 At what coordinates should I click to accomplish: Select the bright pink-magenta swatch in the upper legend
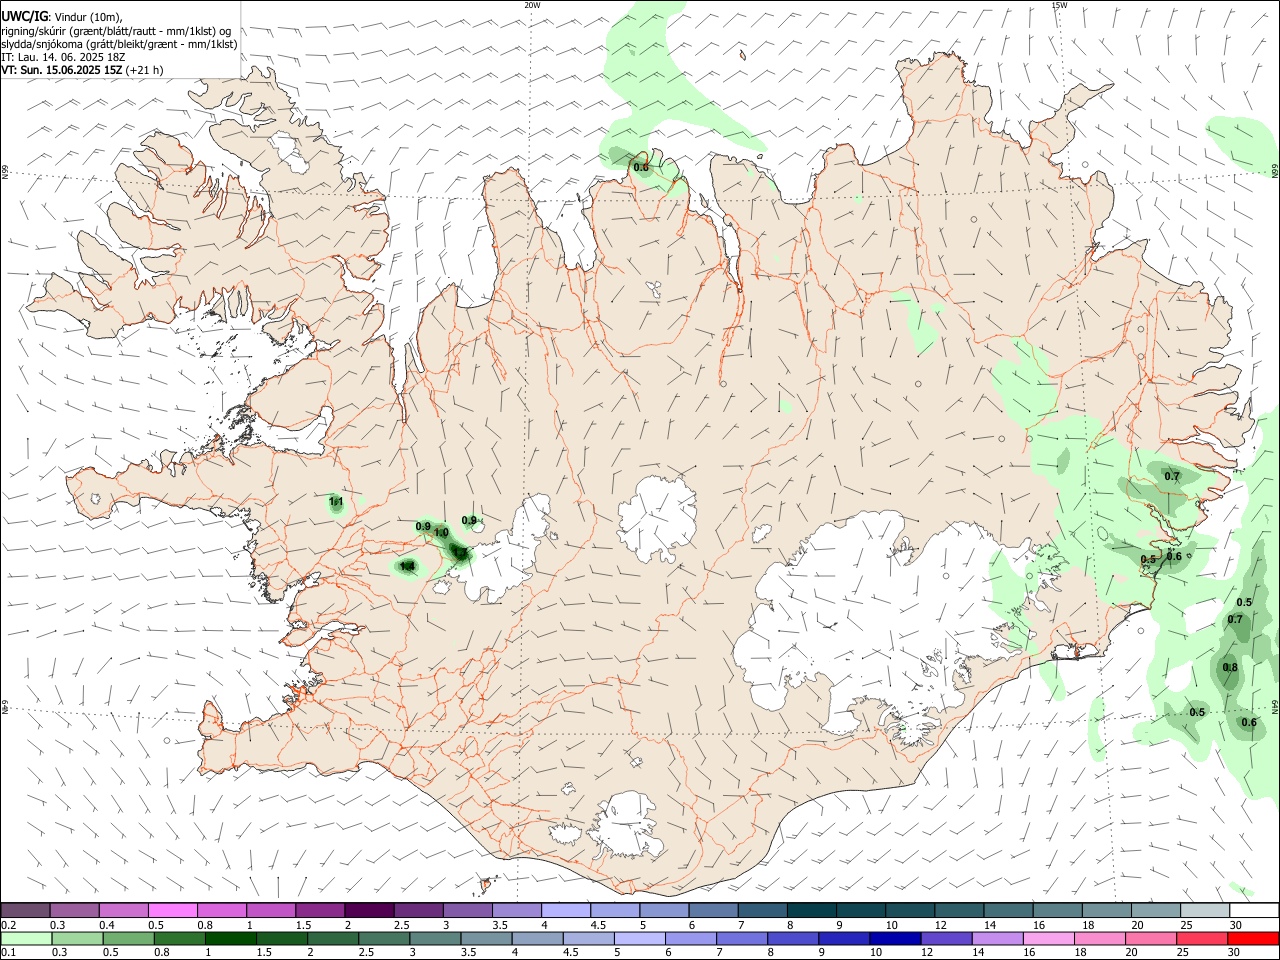[173, 910]
